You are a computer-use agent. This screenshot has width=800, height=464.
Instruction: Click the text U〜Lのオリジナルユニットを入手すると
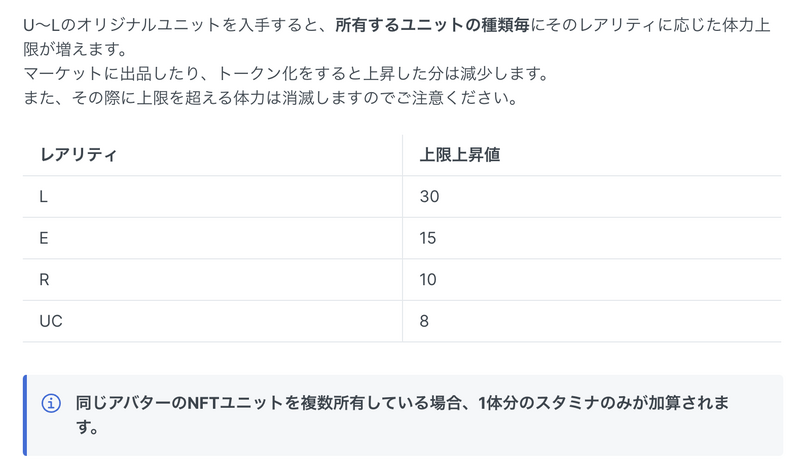175,25
